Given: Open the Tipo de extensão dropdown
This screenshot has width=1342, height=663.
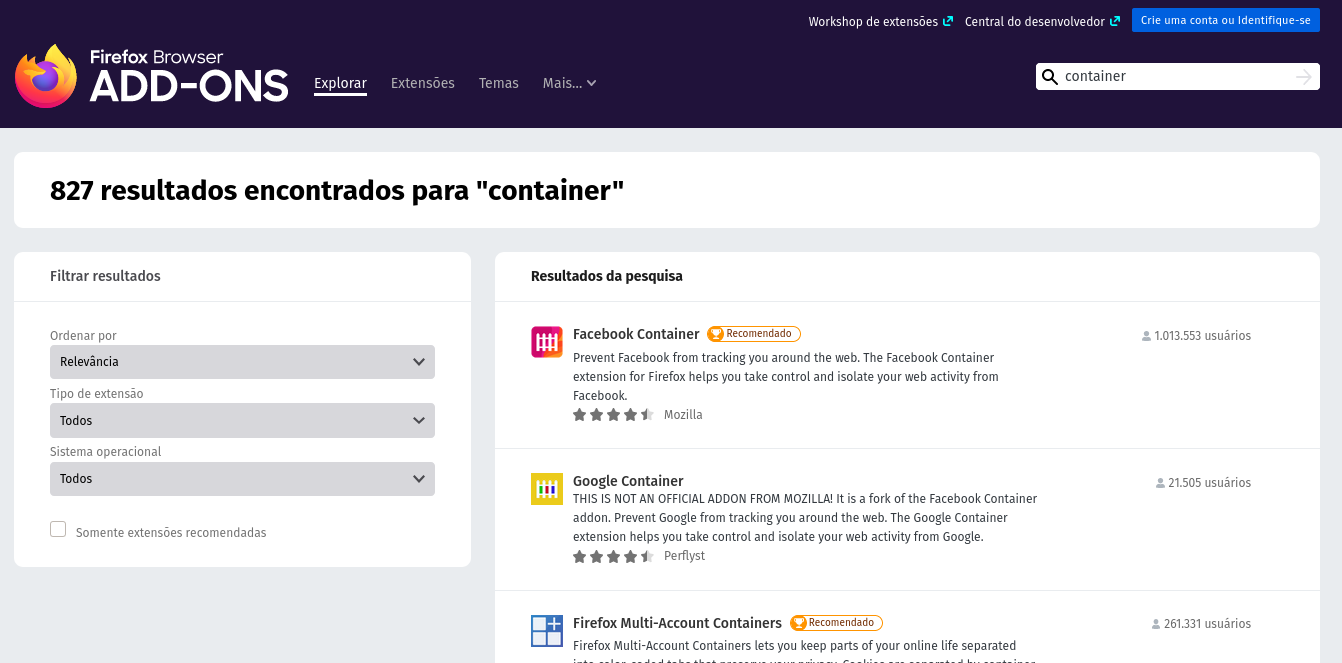Looking at the screenshot, I should point(242,420).
